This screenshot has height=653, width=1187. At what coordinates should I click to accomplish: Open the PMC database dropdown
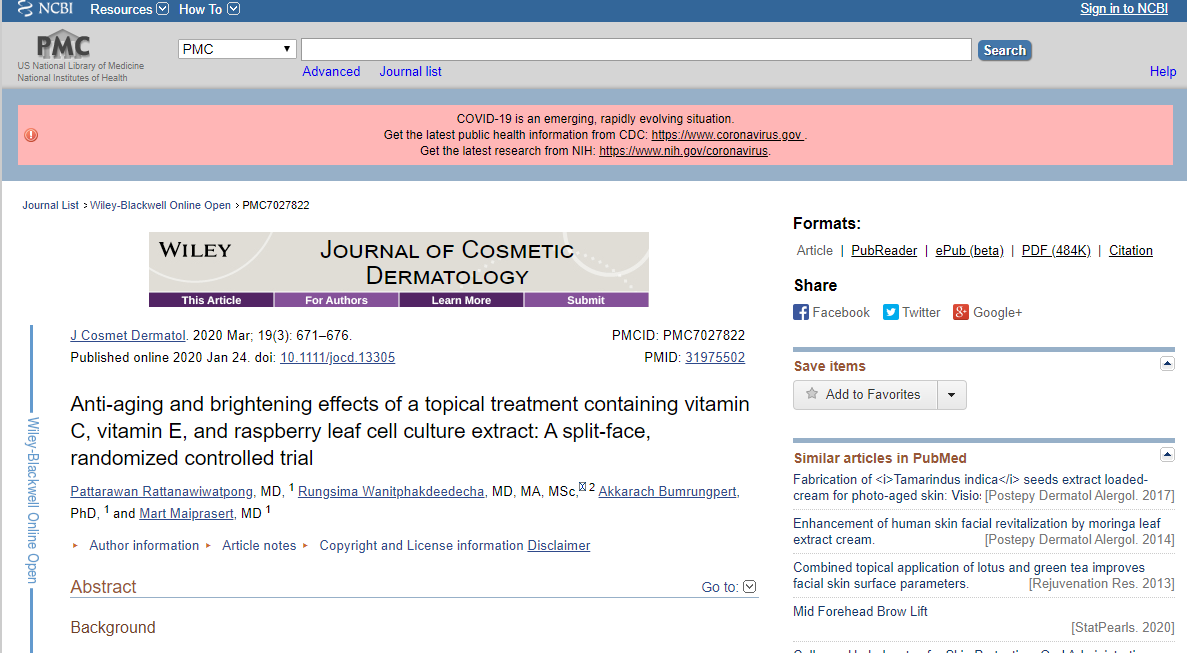[x=237, y=49]
